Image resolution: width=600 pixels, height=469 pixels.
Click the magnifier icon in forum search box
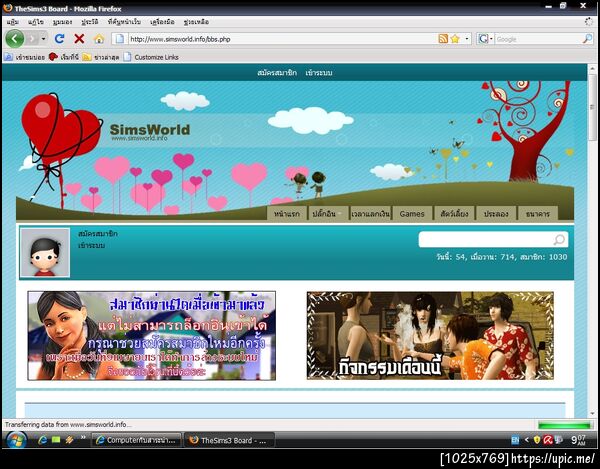point(559,239)
